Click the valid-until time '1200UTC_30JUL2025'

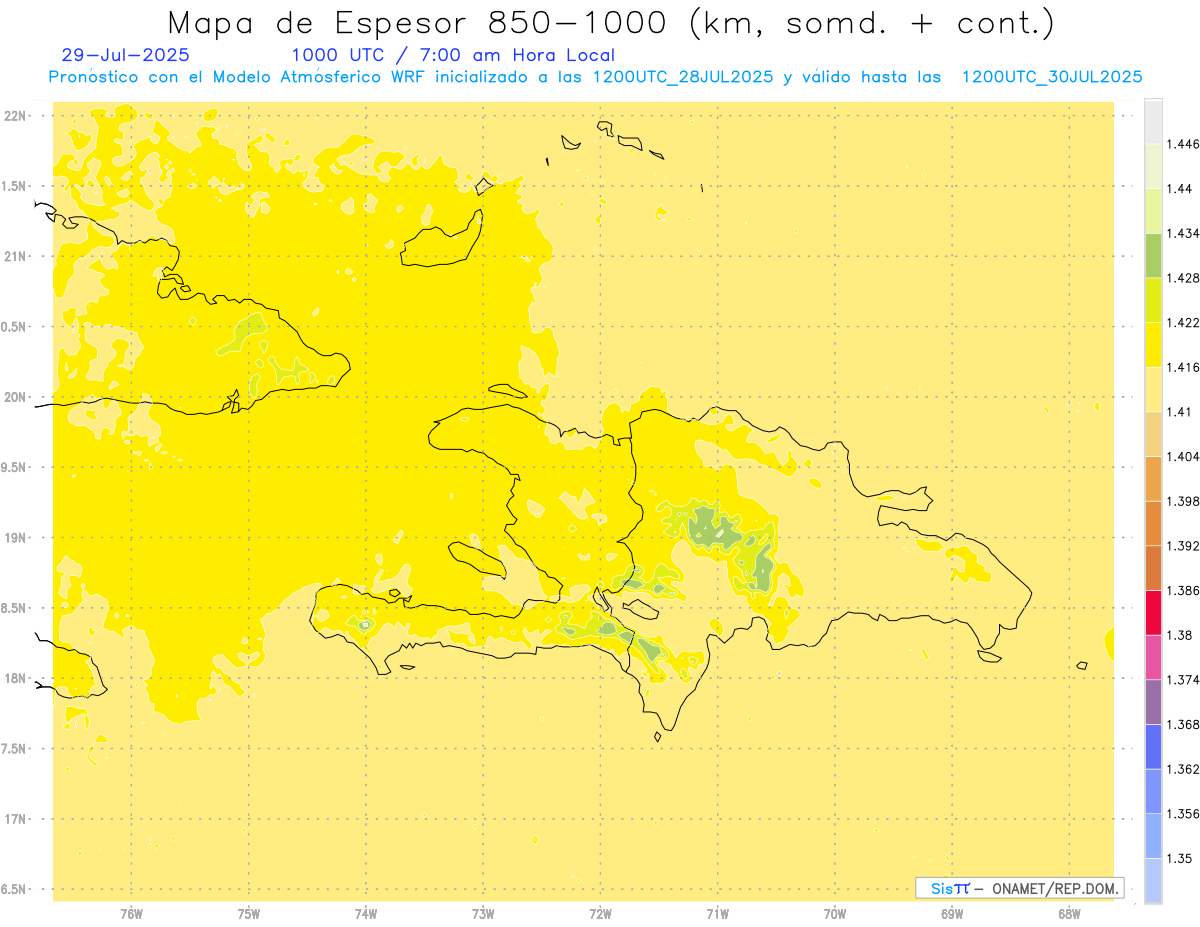[x=1052, y=77]
